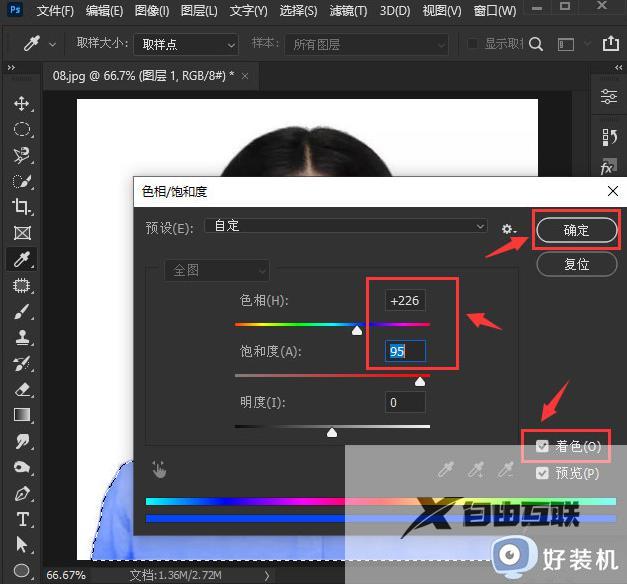Click the 复位 reset button

click(x=577, y=264)
